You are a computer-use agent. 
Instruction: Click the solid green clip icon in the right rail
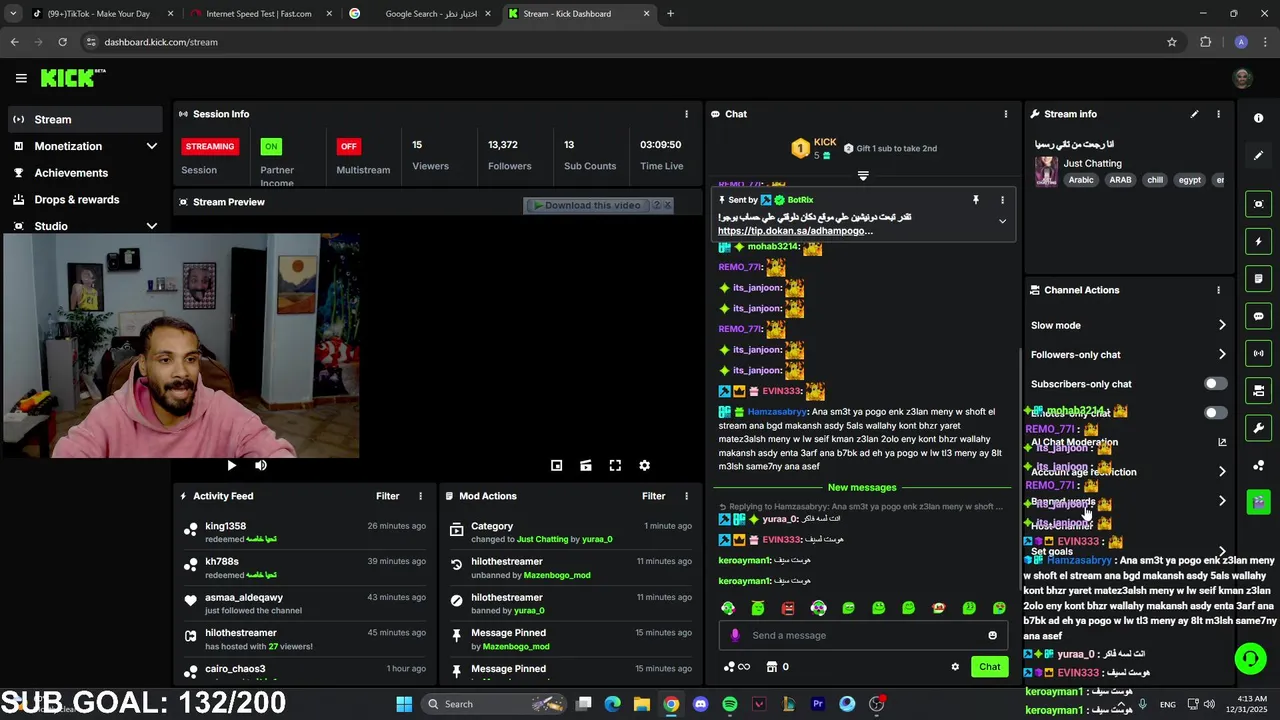click(1258, 502)
